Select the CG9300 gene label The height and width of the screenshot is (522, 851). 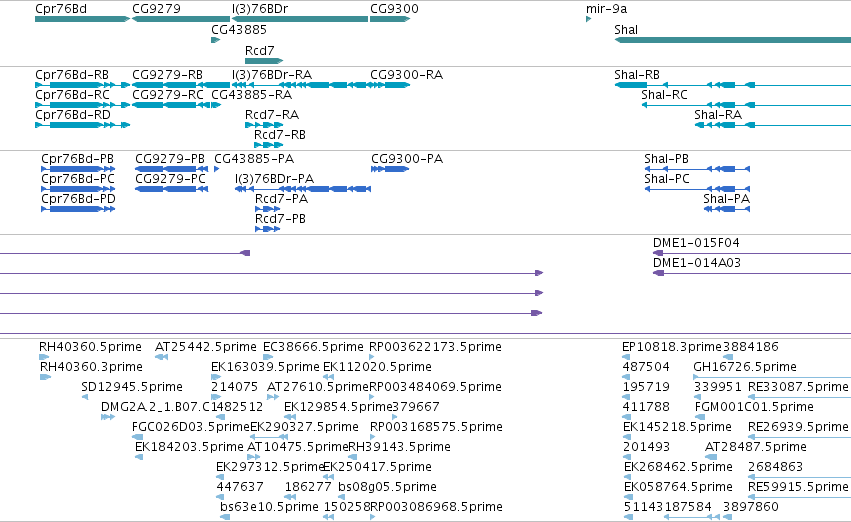395,9
